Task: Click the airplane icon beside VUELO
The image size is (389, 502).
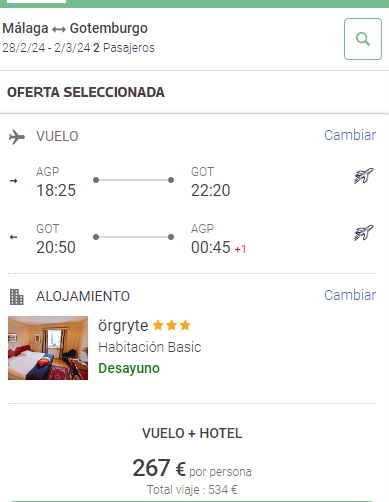Action: click(17, 137)
